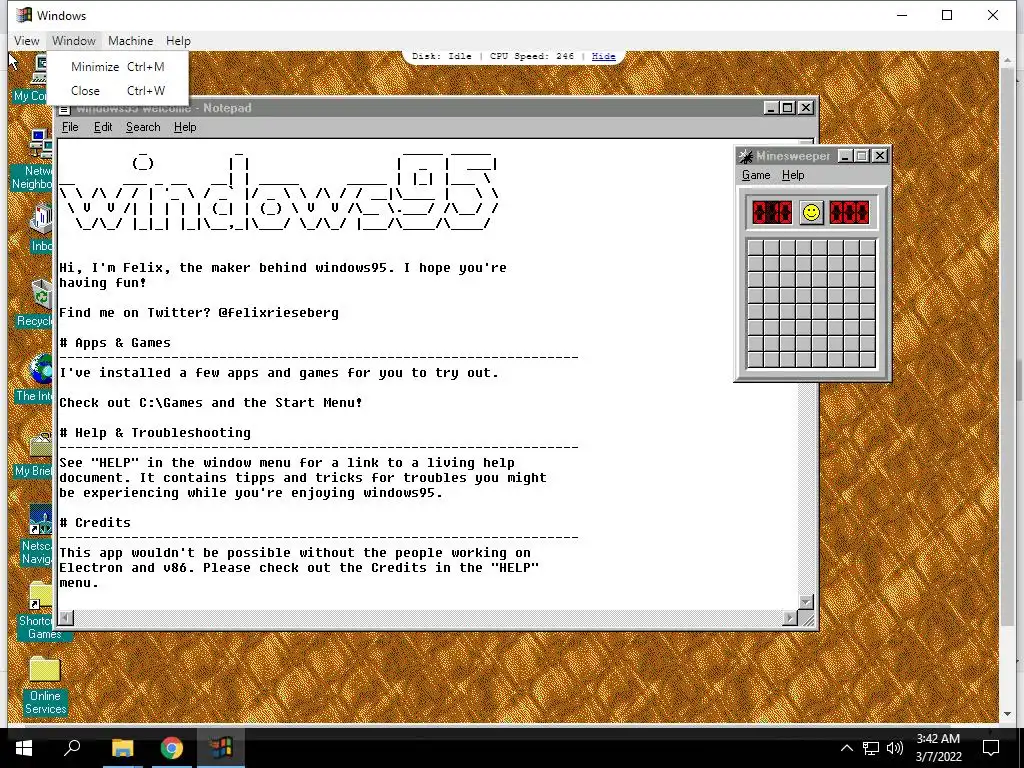Click outer window scrollbar up arrow
The width and height of the screenshot is (1024, 768).
coord(1007,59)
